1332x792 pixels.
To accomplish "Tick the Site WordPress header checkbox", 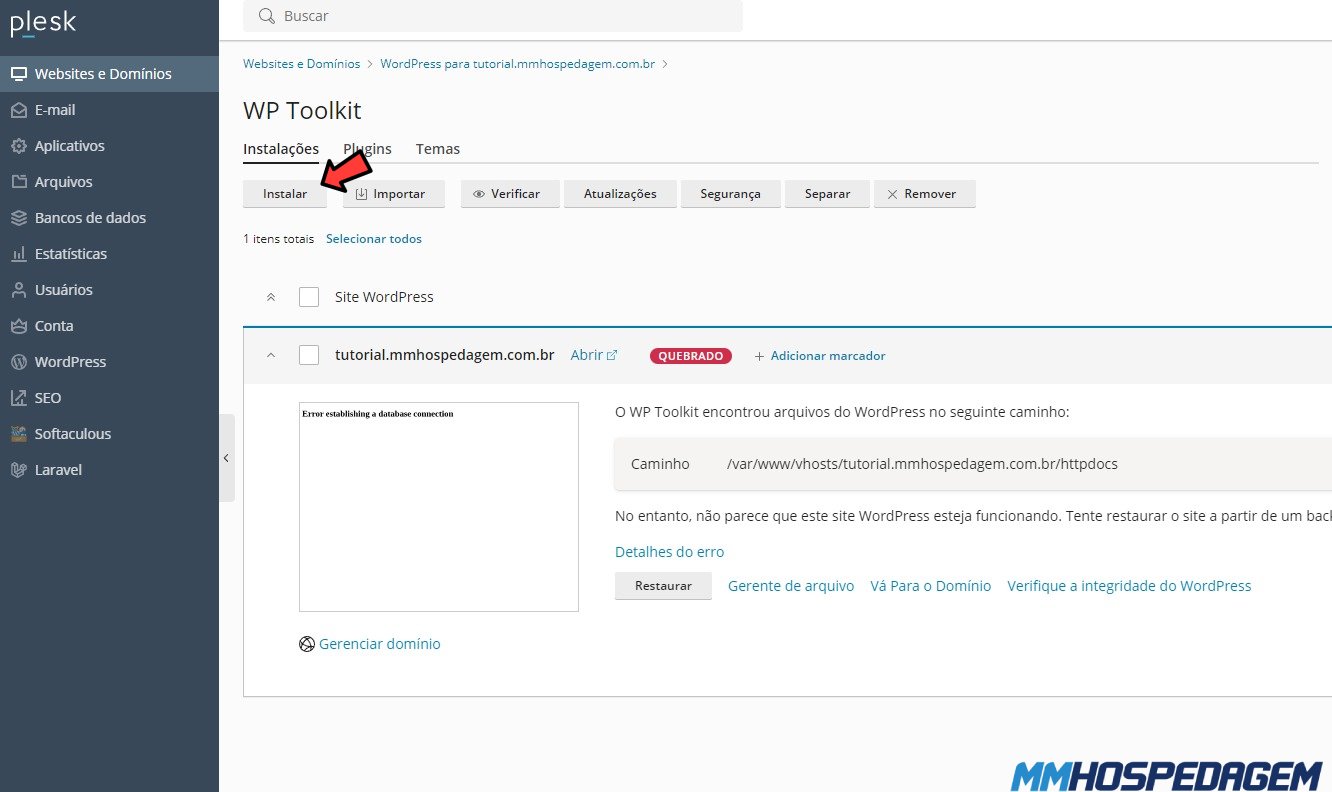I will (x=309, y=297).
